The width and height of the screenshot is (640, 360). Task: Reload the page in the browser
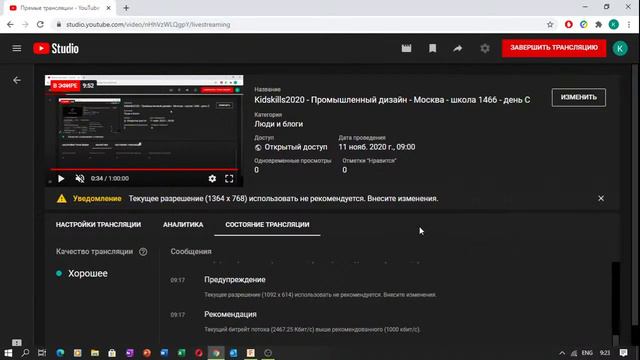(x=40, y=24)
